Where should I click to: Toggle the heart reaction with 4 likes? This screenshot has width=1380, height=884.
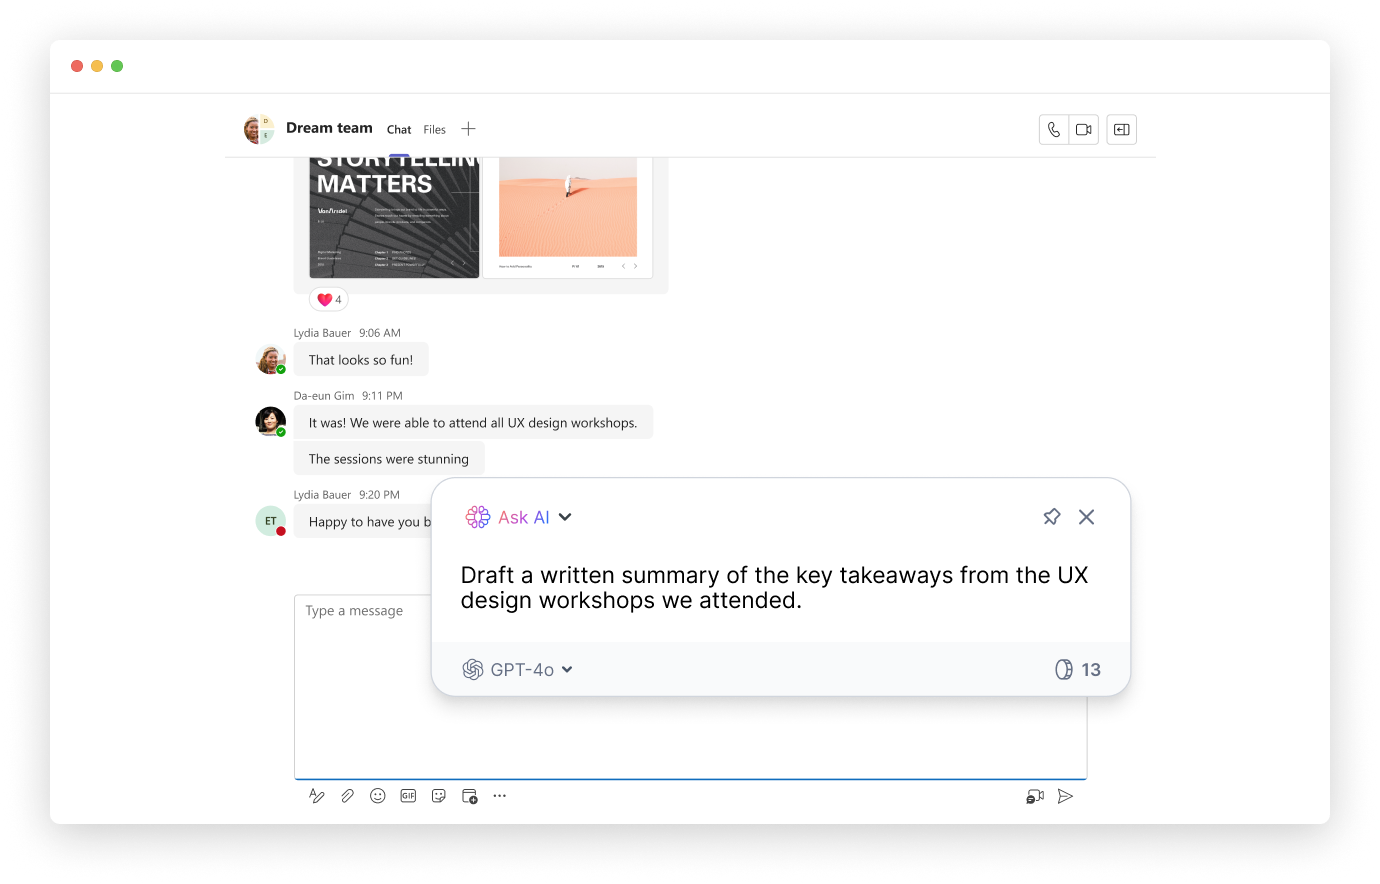click(329, 299)
